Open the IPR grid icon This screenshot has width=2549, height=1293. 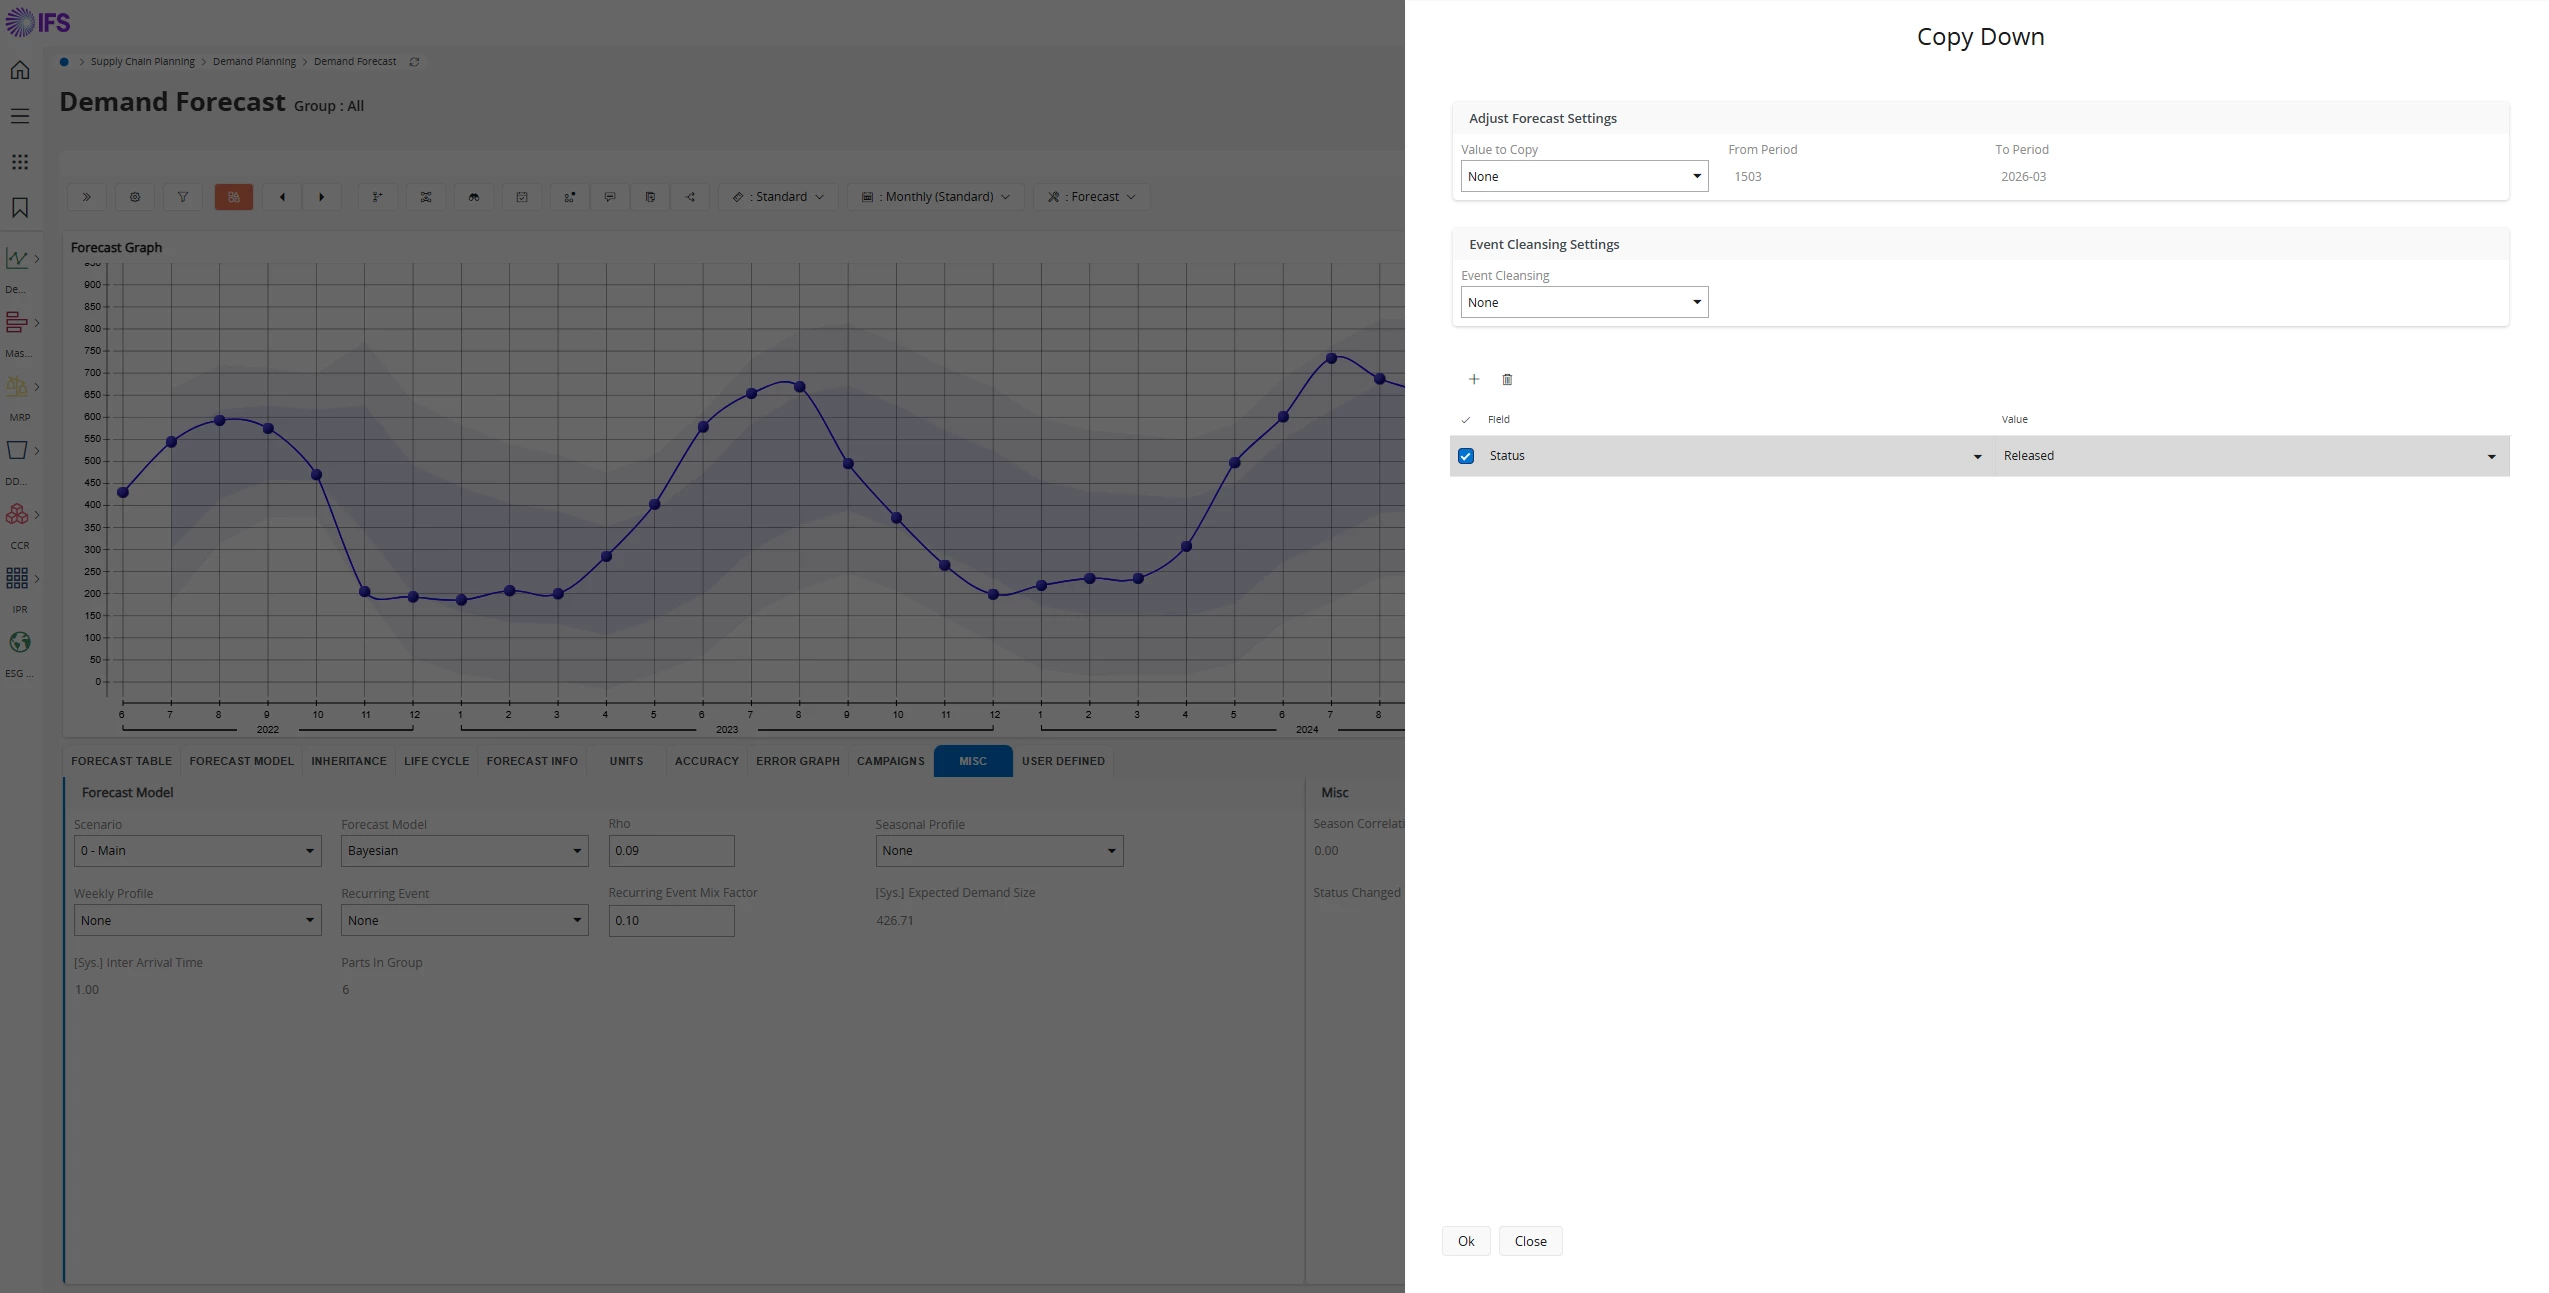coord(17,579)
